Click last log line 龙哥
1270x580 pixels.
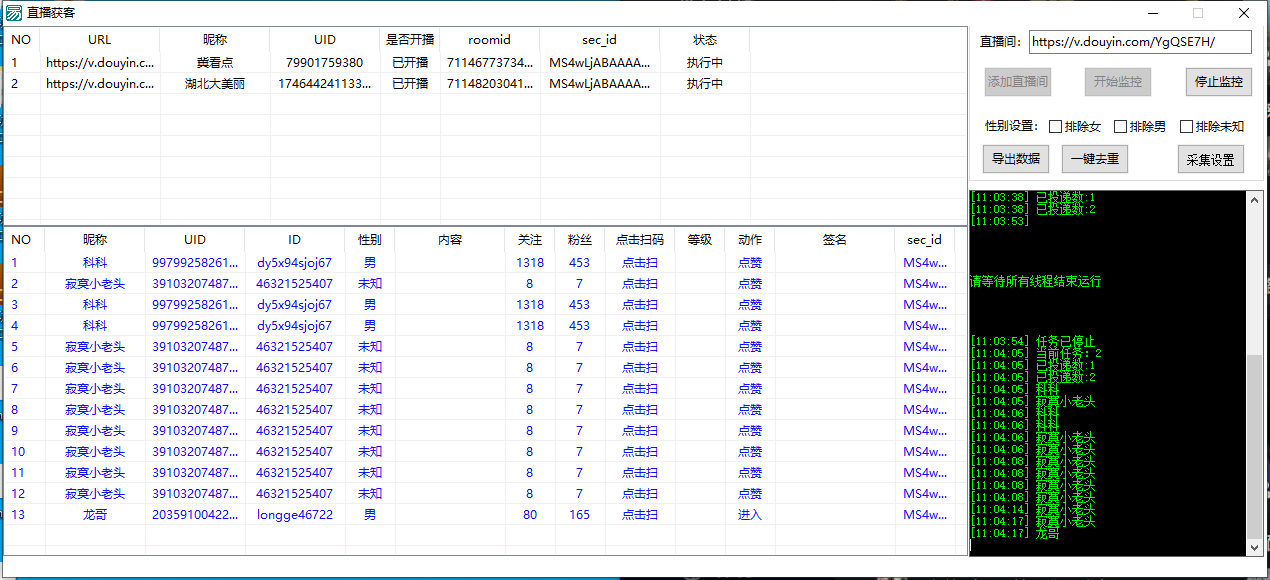[1047, 534]
